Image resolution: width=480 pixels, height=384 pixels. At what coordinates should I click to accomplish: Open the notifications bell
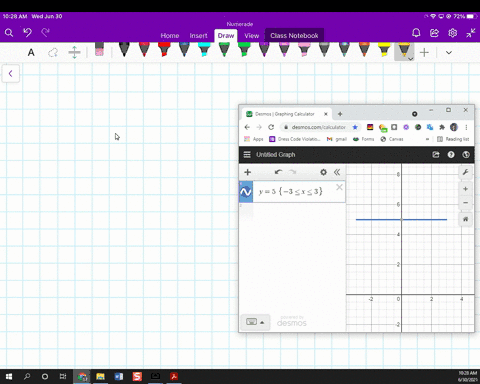416,33
